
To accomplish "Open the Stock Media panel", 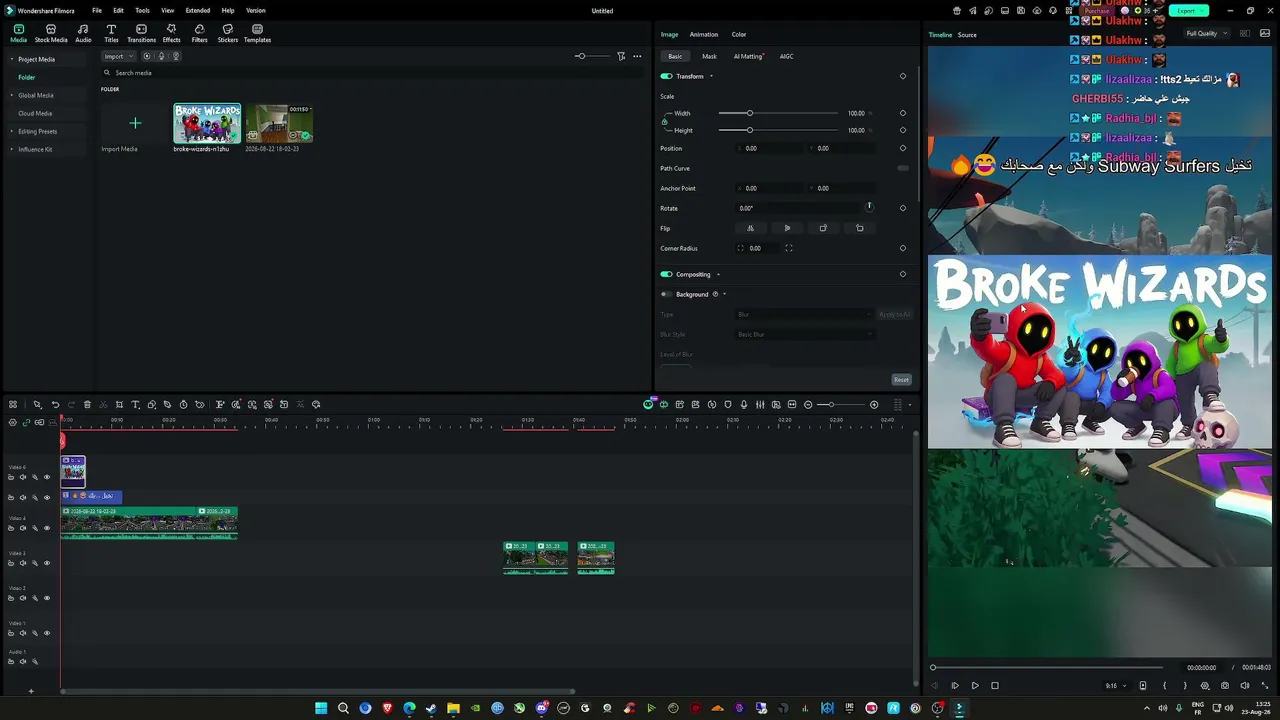I will click(x=51, y=34).
